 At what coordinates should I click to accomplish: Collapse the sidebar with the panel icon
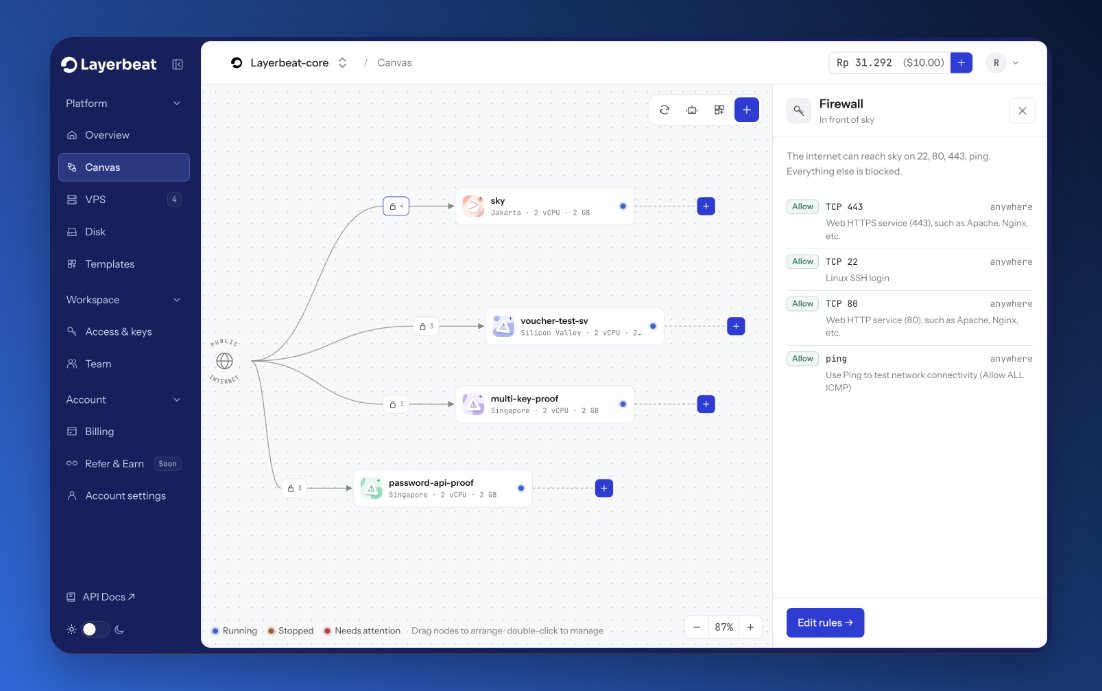[178, 65]
